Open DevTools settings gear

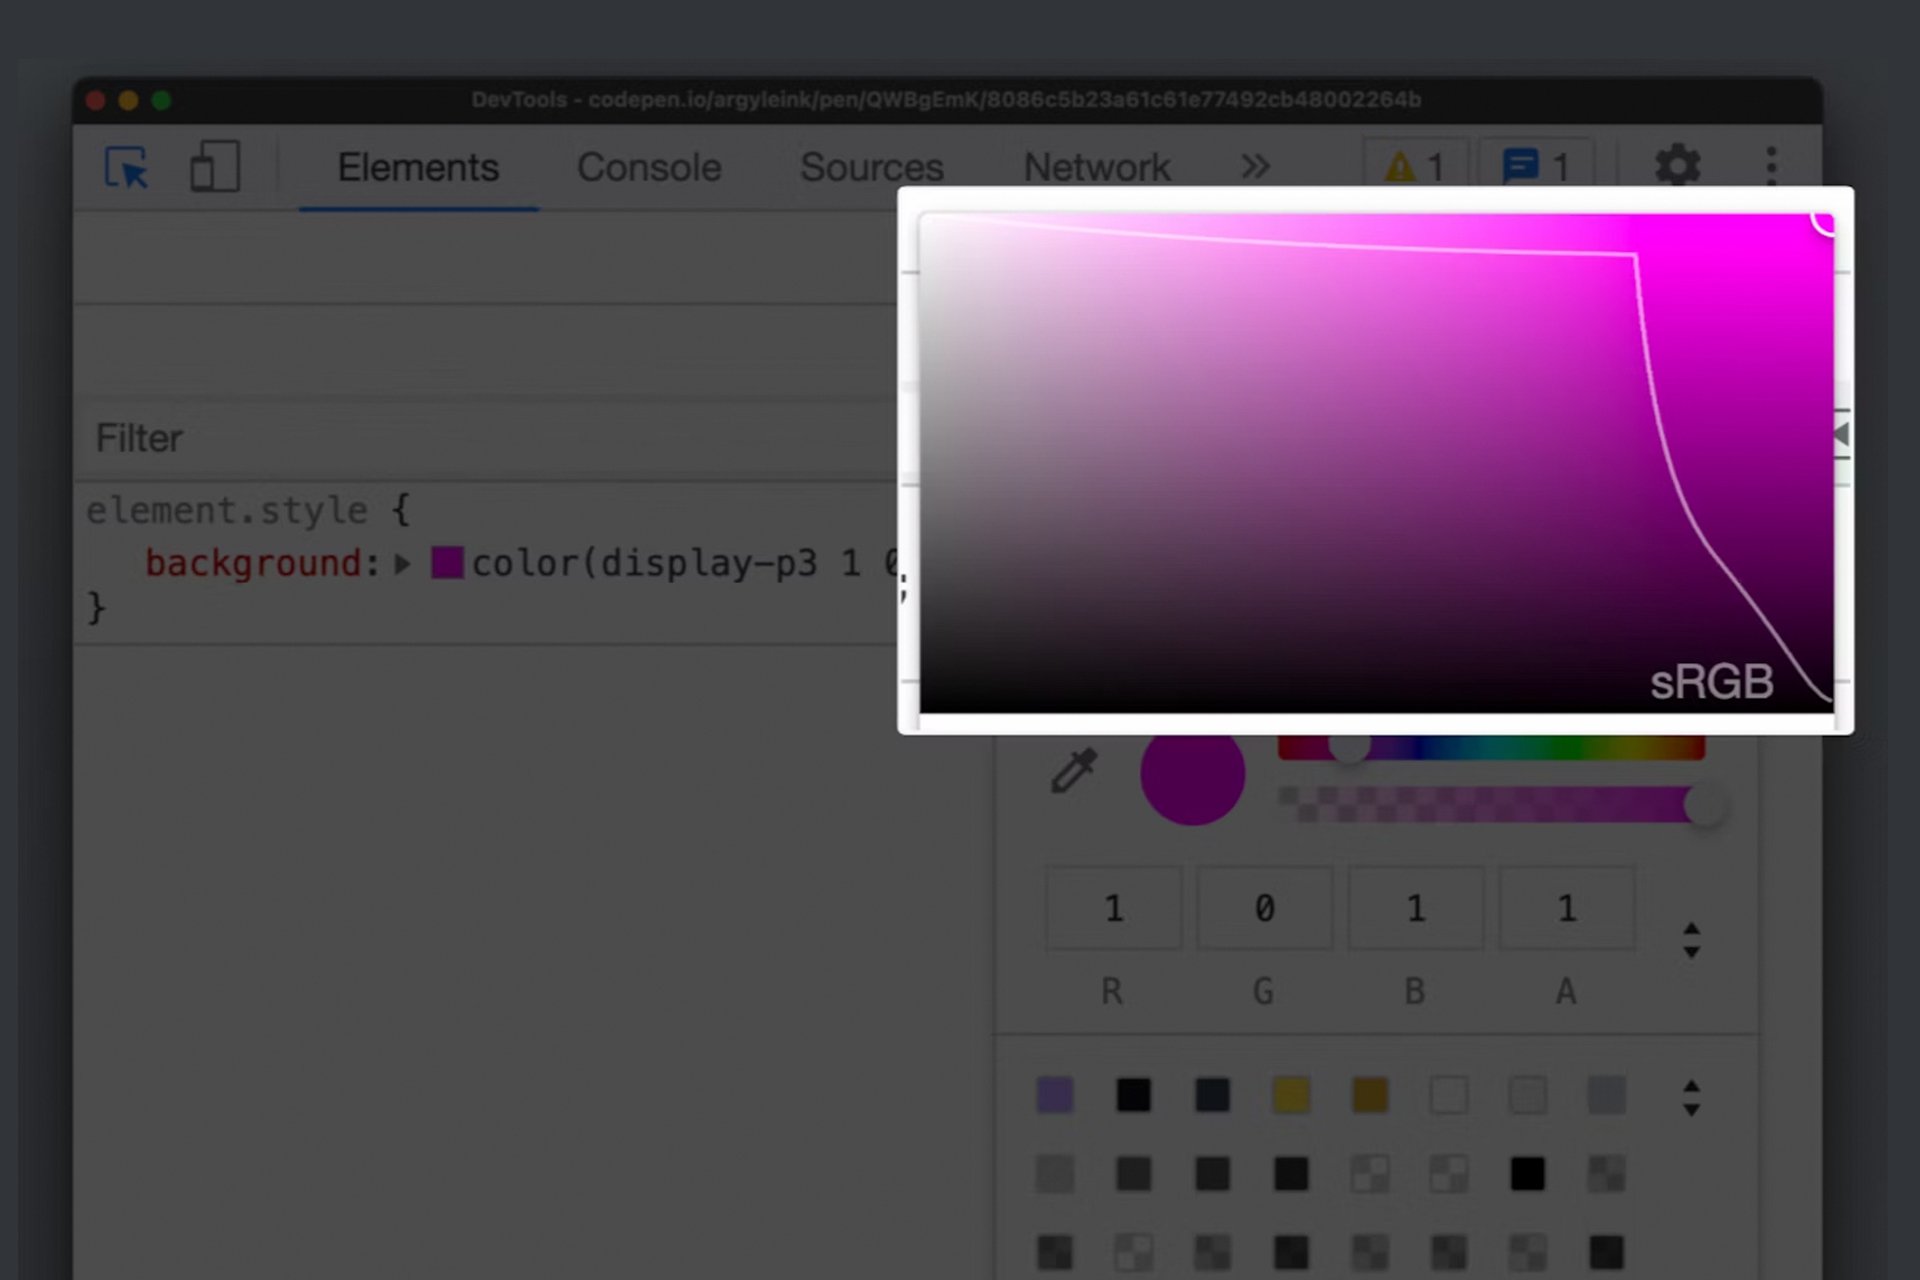pos(1677,166)
